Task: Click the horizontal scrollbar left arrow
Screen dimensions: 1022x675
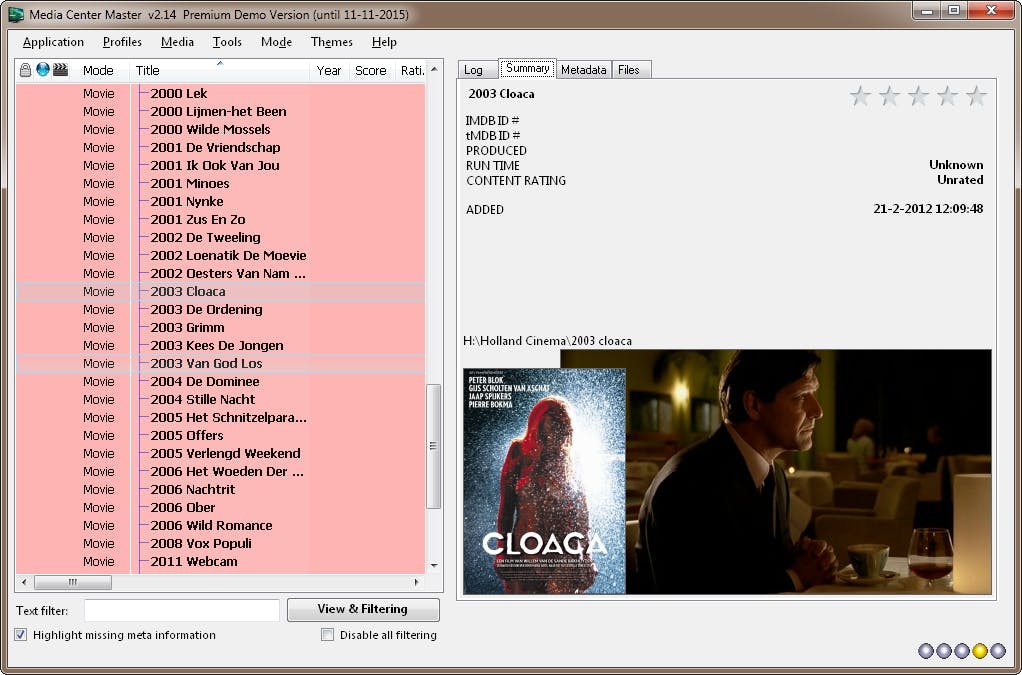Action: coord(24,582)
